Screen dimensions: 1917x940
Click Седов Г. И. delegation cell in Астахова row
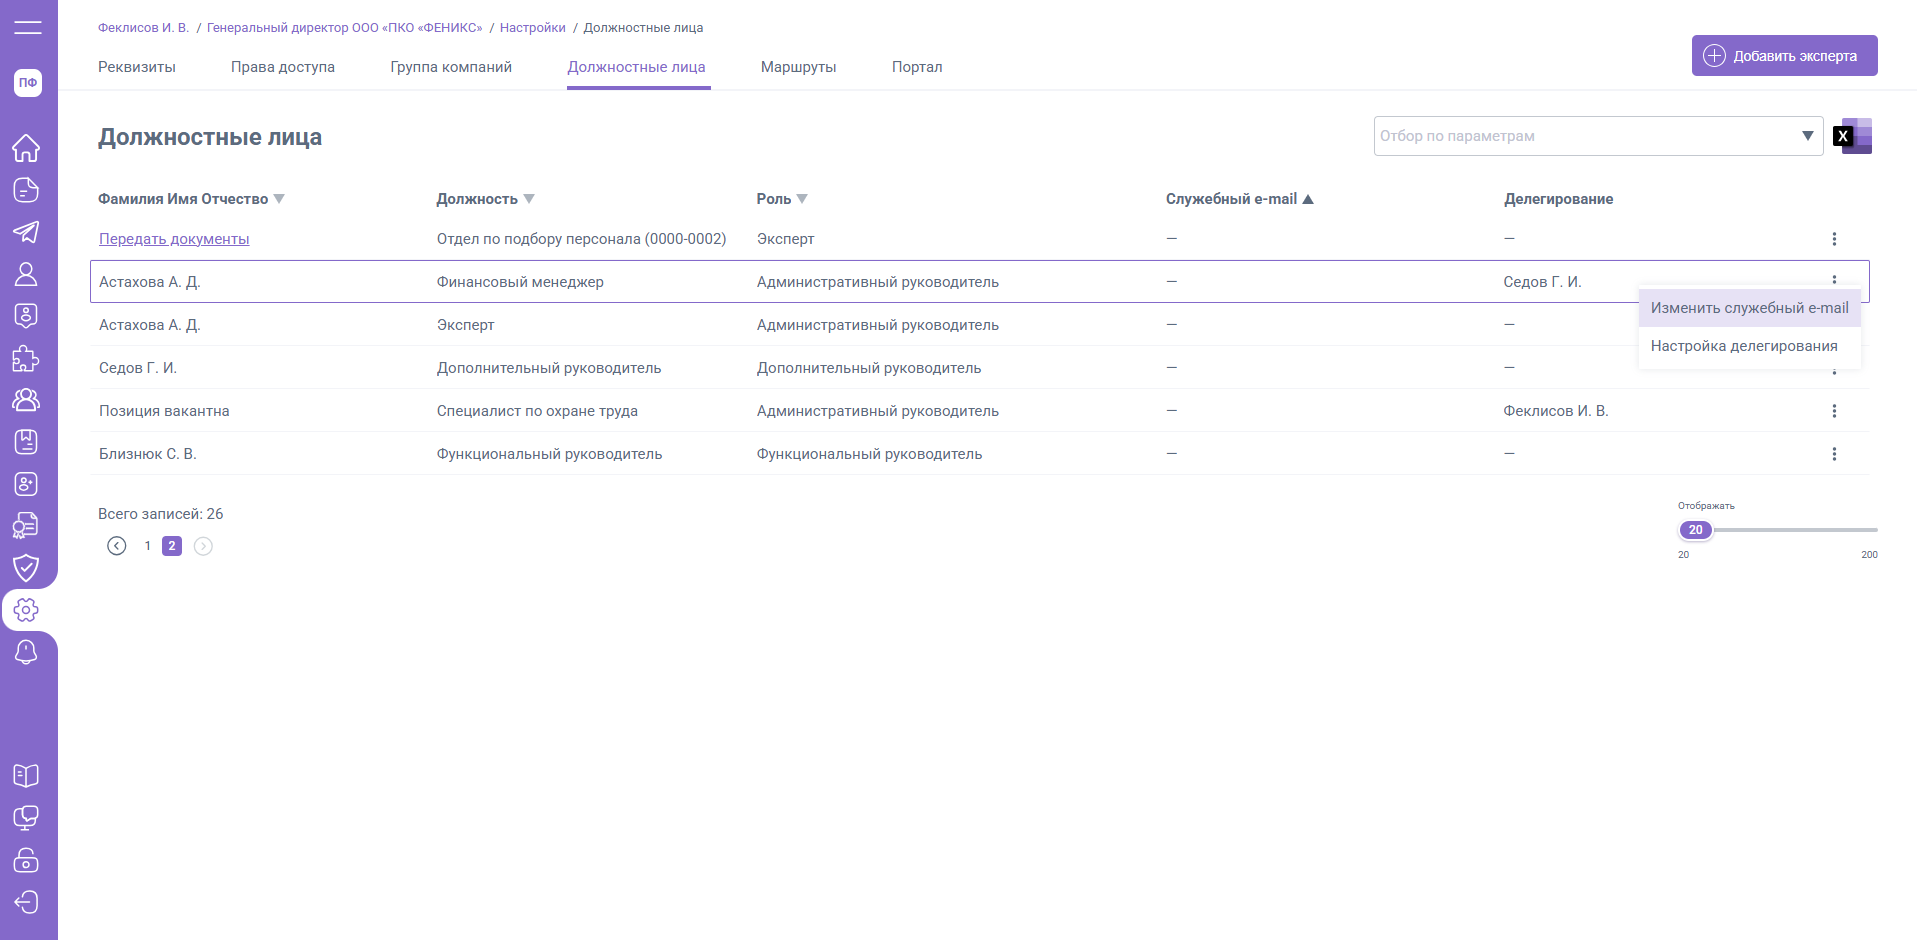(1542, 282)
